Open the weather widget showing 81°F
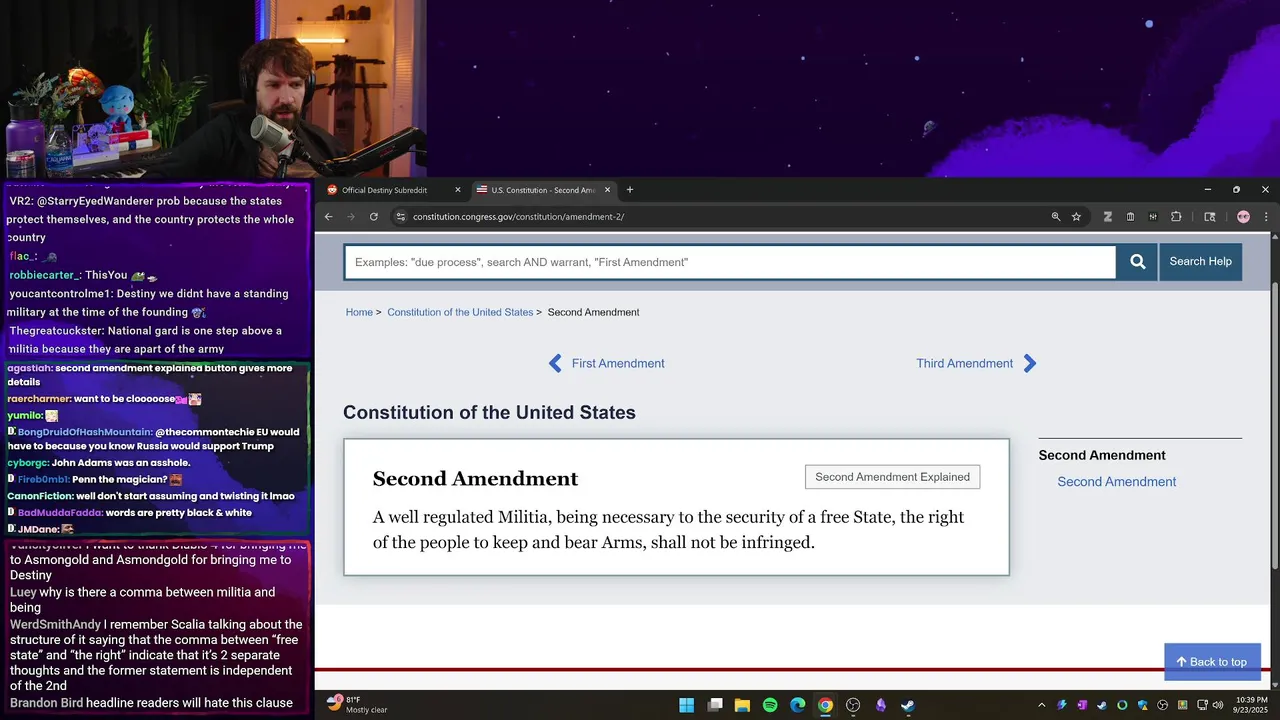The height and width of the screenshot is (720, 1280). 358,705
